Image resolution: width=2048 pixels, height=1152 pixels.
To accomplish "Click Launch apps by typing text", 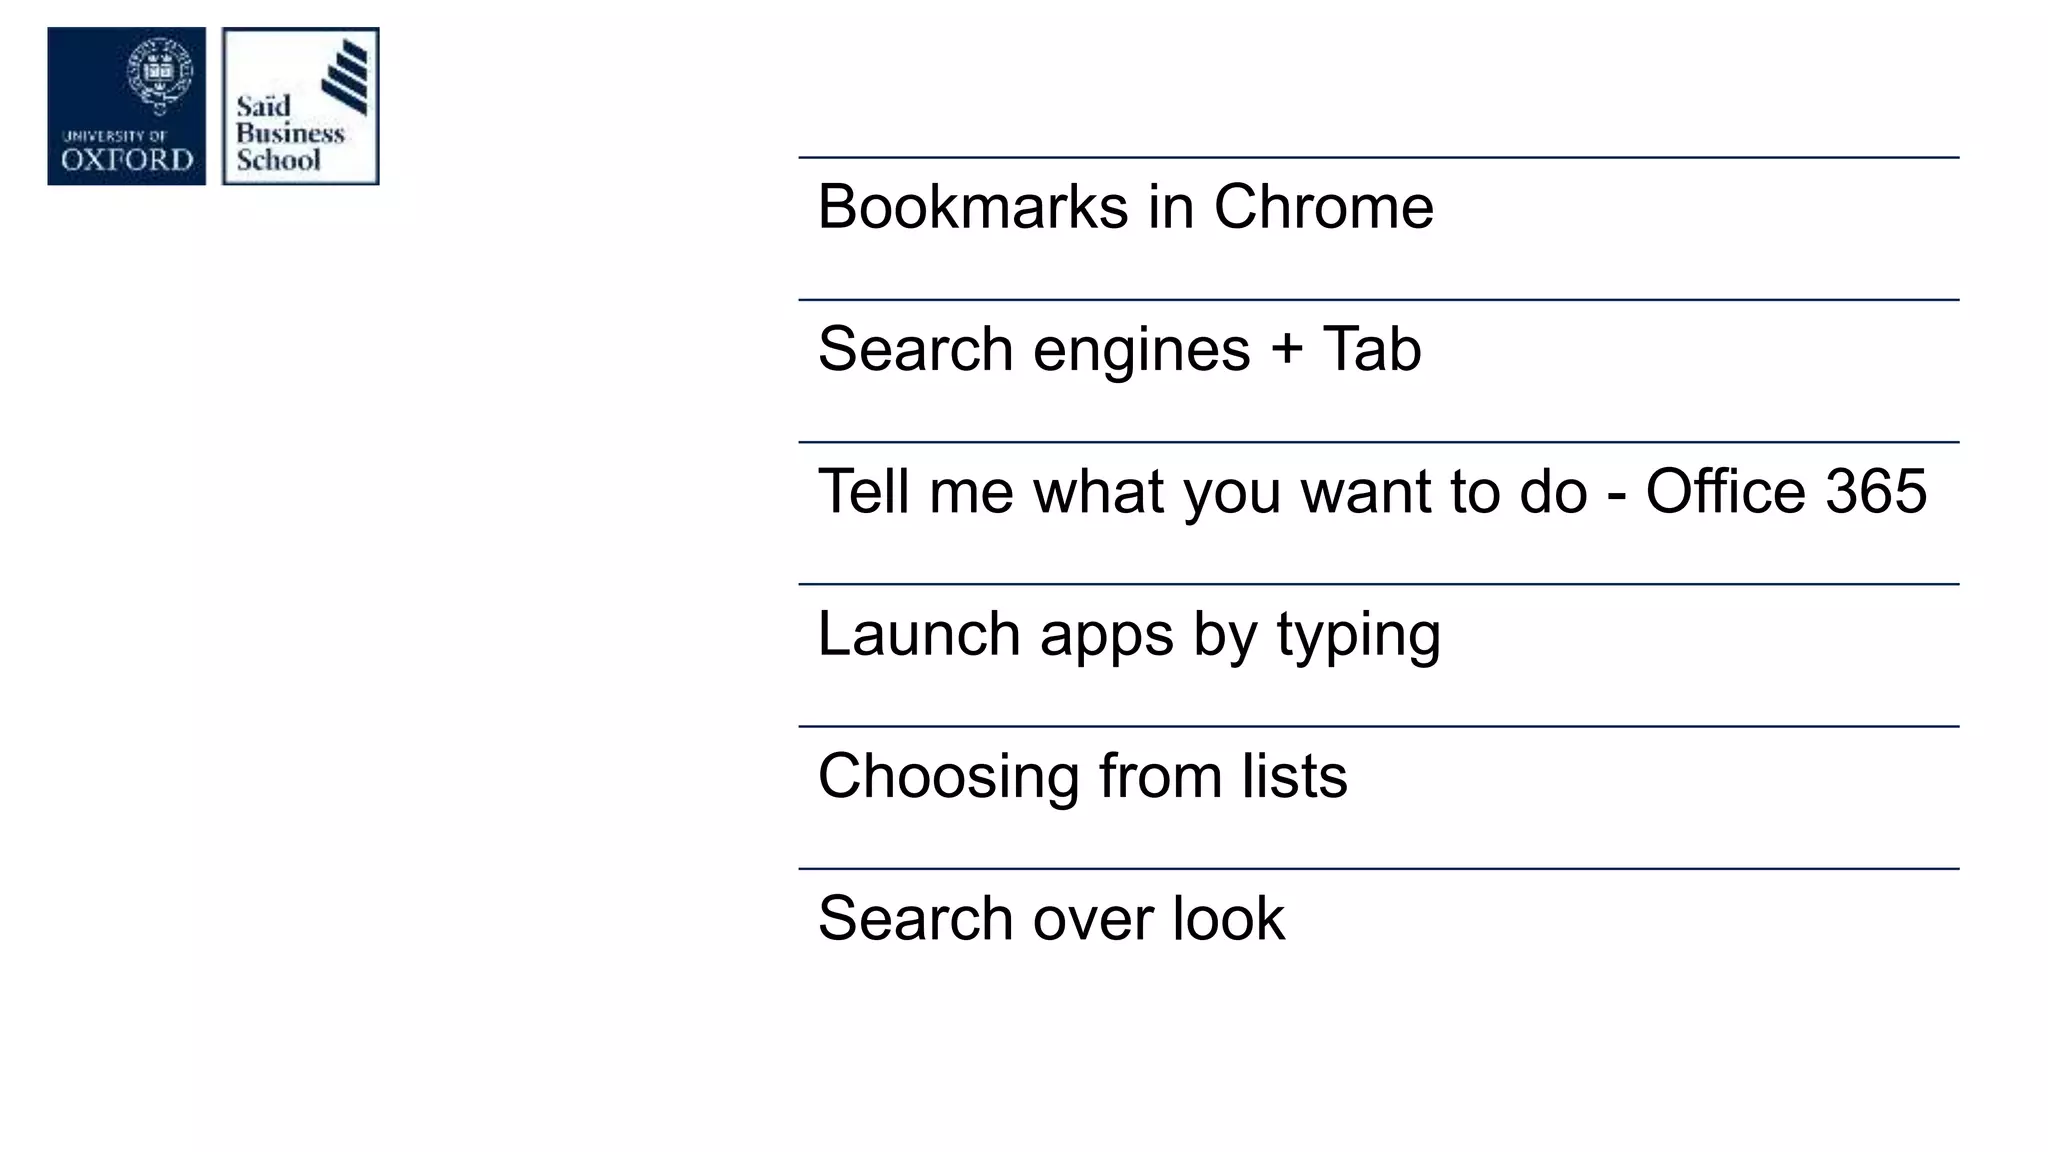I will click(1129, 635).
